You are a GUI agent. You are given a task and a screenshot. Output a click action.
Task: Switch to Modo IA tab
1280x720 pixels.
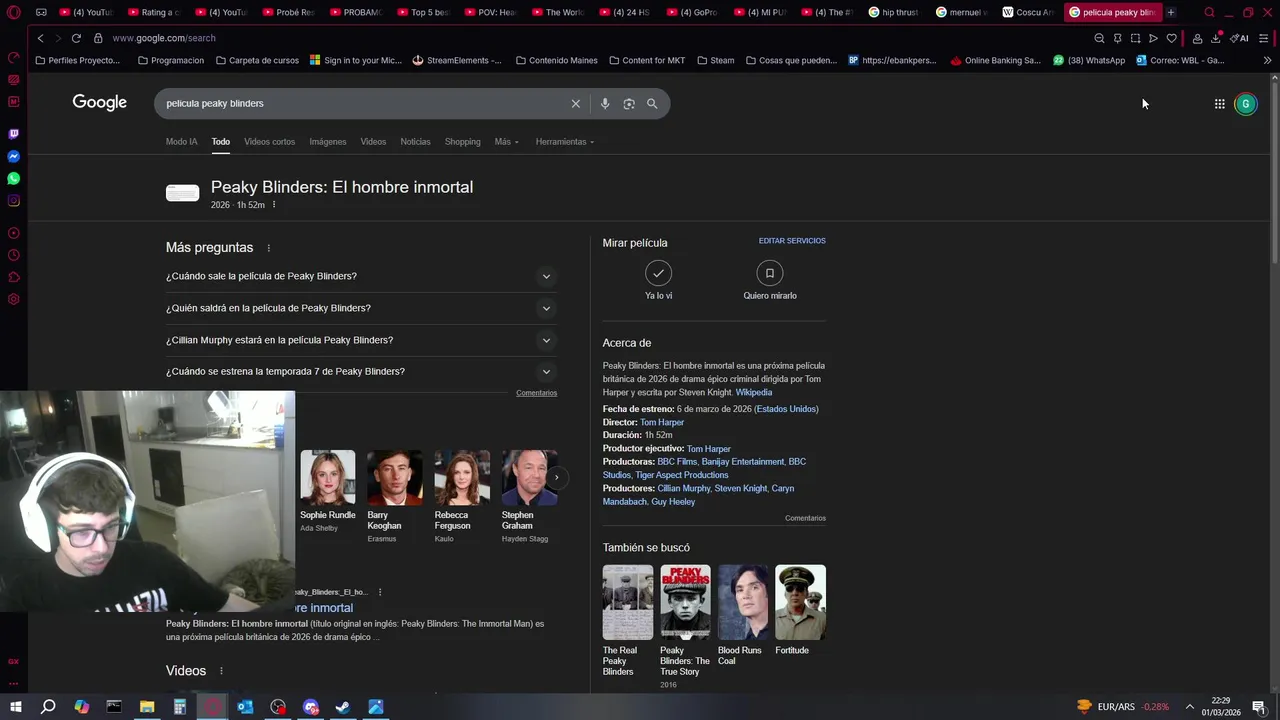pos(181,142)
